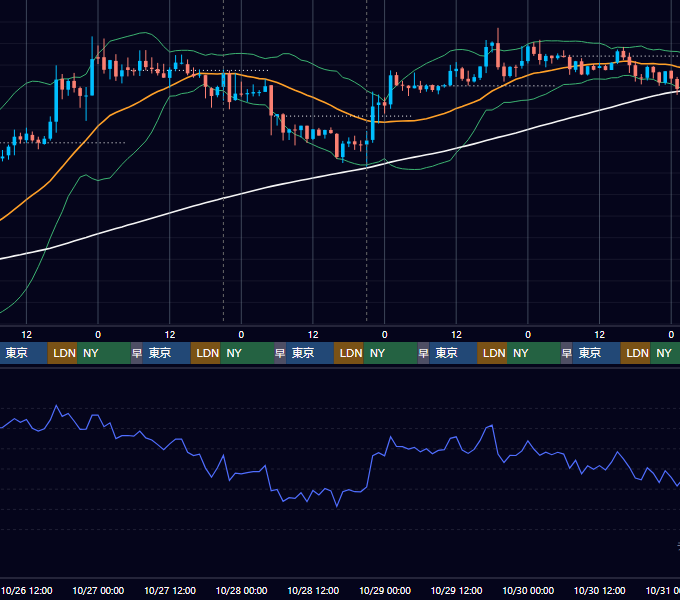
Task: Click the 10/29 12:00 date label
Action: [x=456, y=590]
